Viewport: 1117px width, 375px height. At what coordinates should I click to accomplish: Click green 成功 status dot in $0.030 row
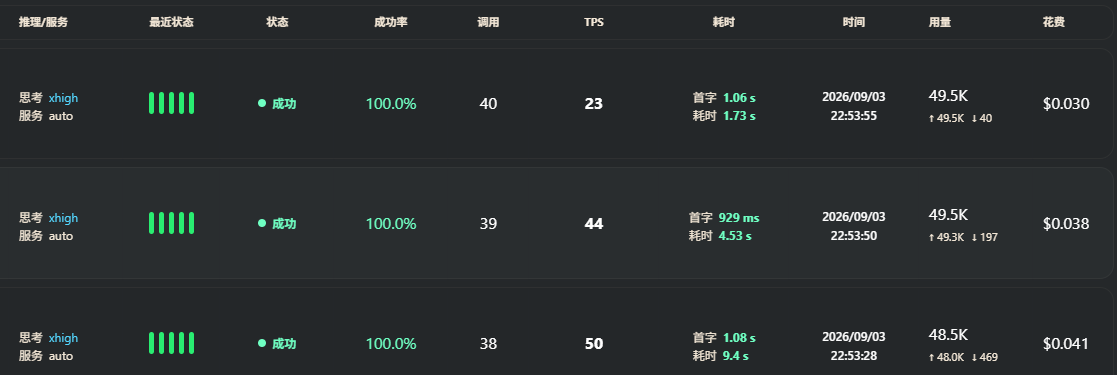[262, 103]
